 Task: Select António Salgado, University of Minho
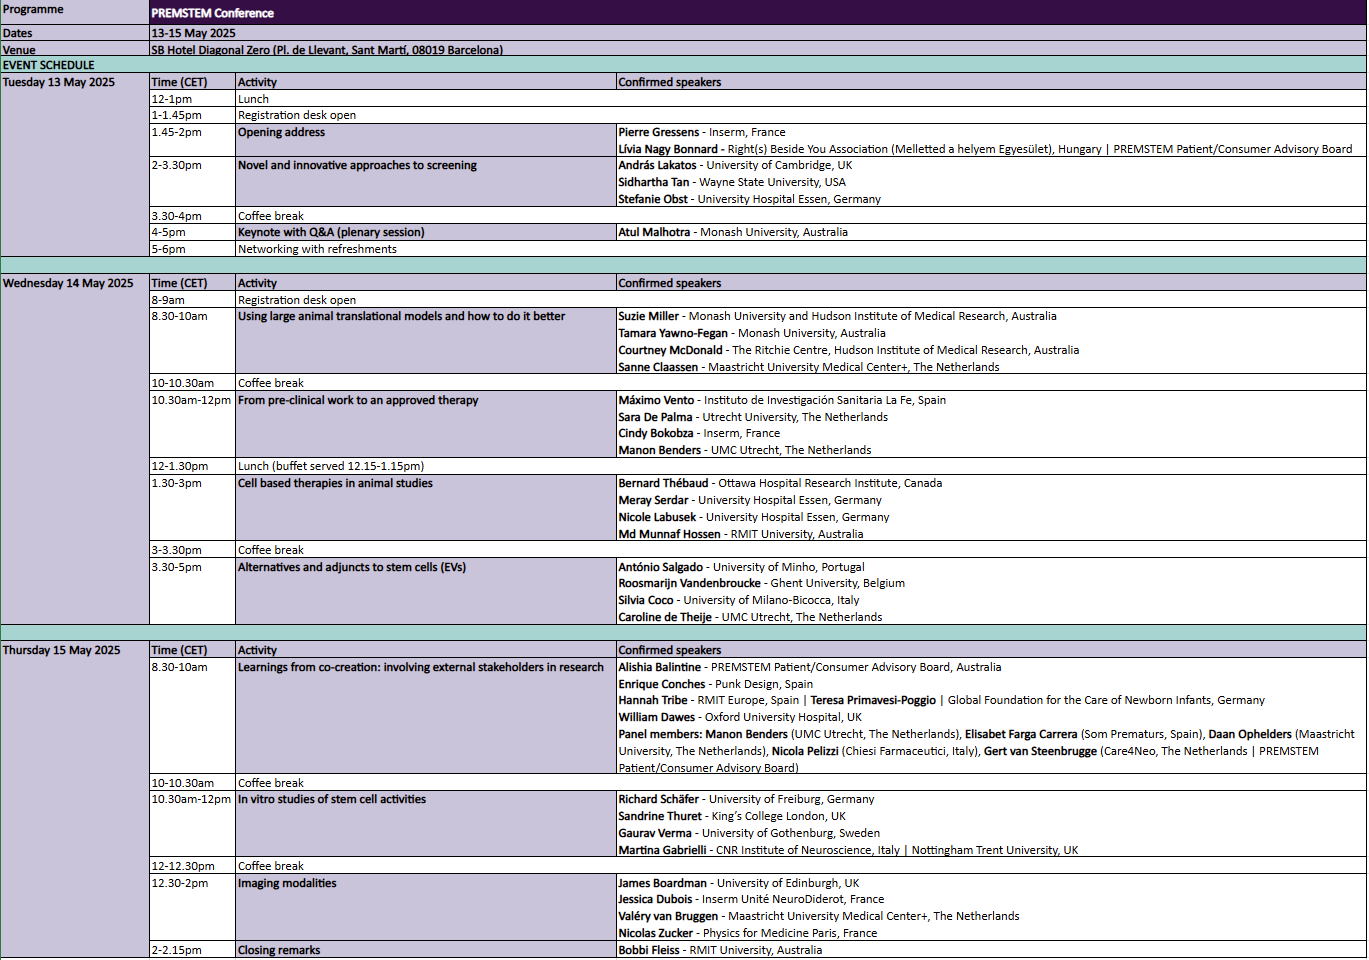coord(741,567)
